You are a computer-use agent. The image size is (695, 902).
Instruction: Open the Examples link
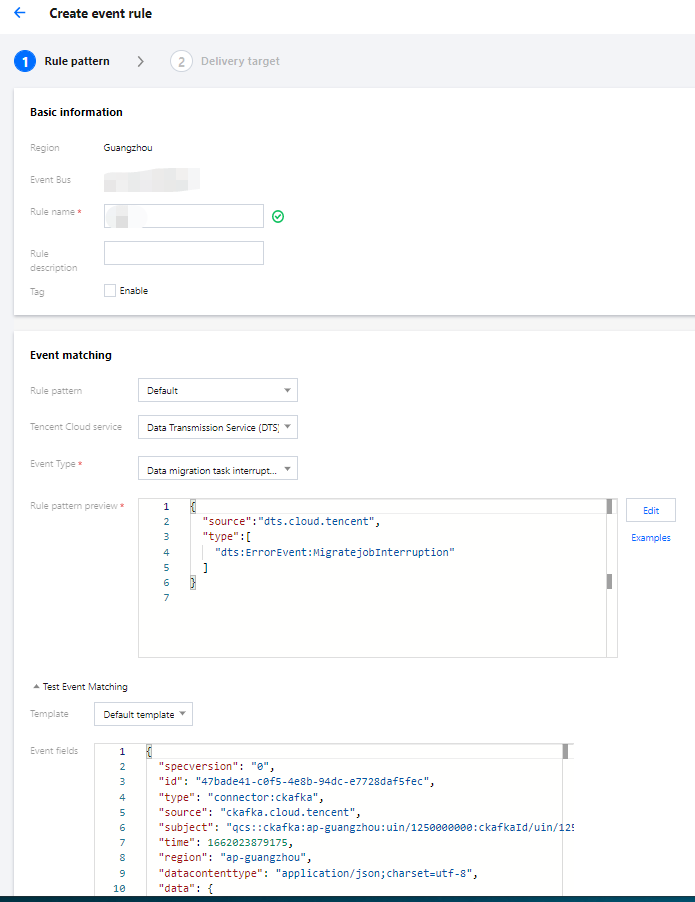tap(651, 538)
